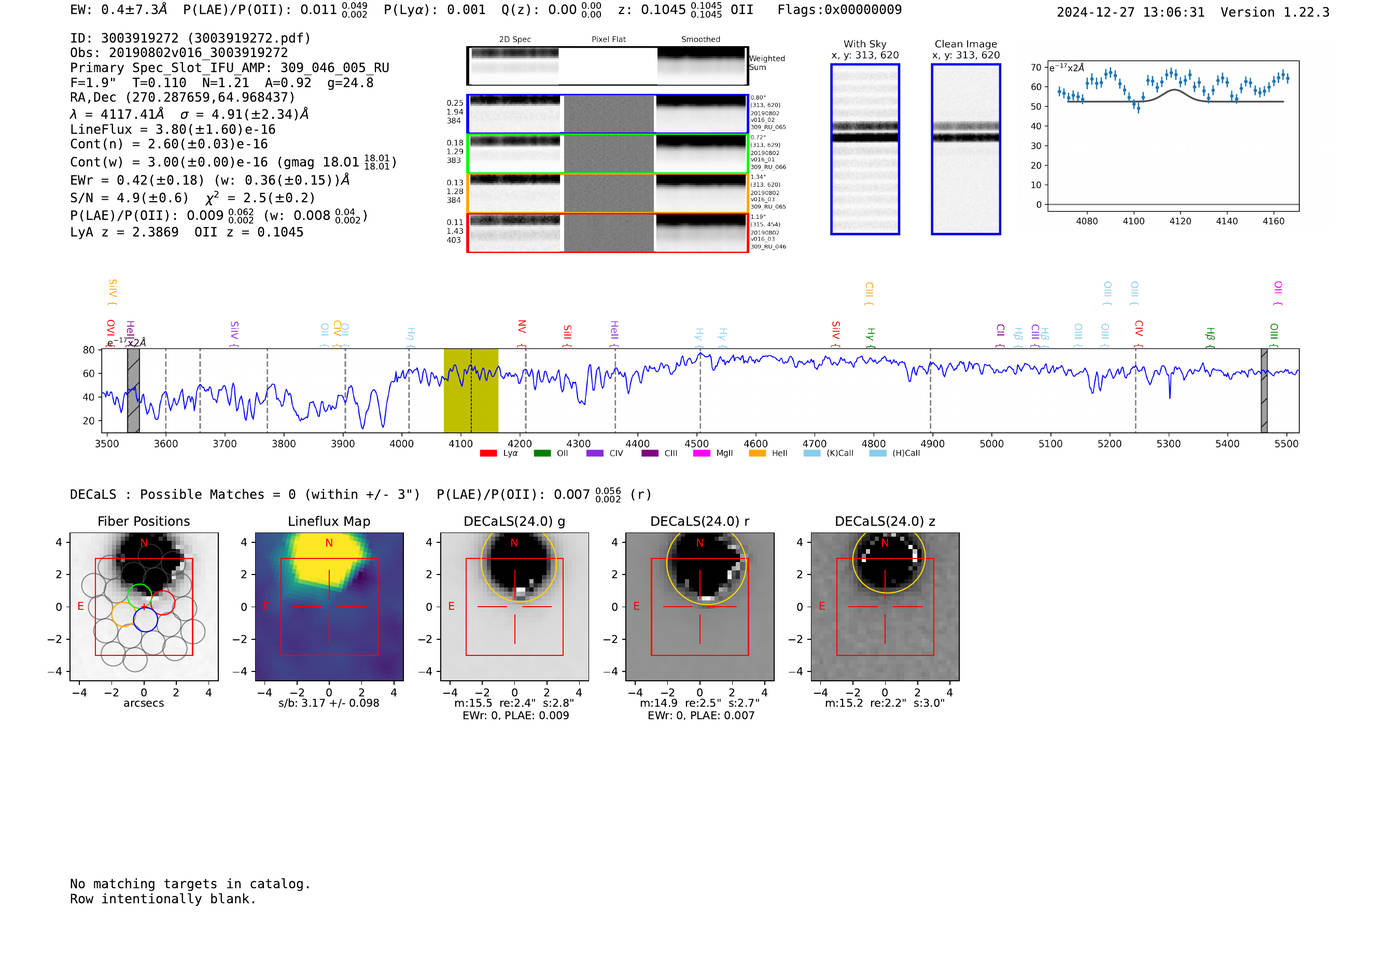Click the orange fiber circle in Fiber Positions
The image size is (1400, 953).
(123, 614)
